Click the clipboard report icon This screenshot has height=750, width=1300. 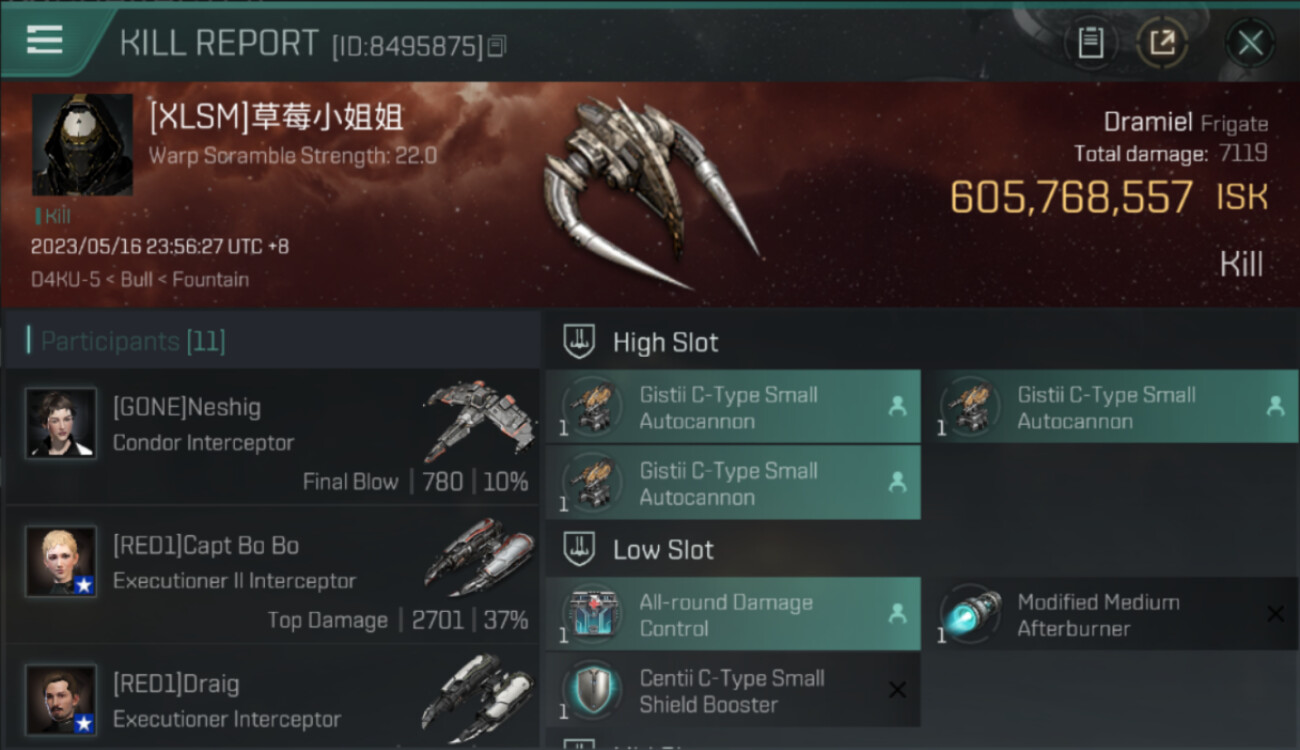tap(1090, 43)
